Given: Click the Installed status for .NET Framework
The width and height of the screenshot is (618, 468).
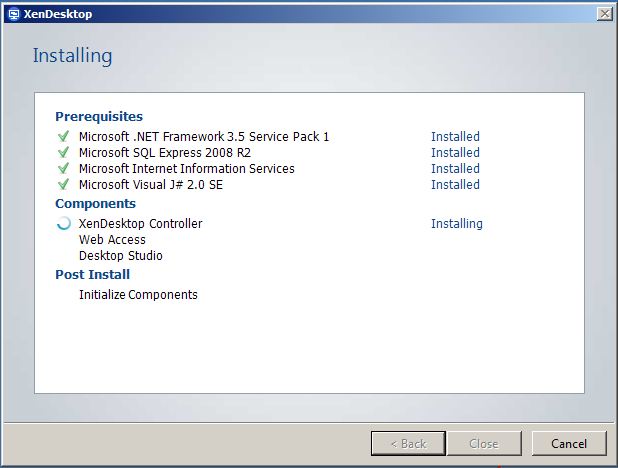Looking at the screenshot, I should point(455,136).
